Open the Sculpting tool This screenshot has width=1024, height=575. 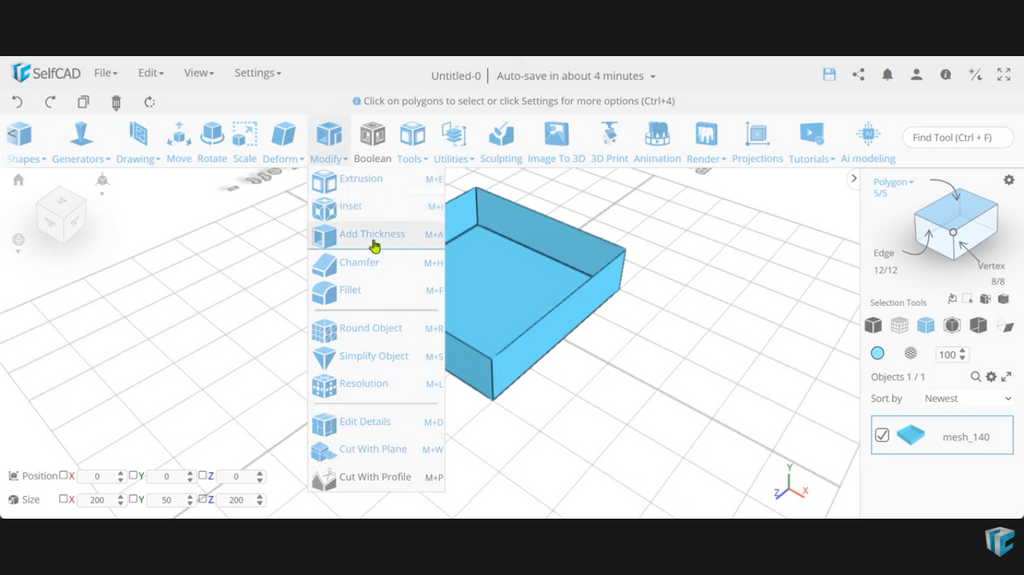click(x=501, y=142)
